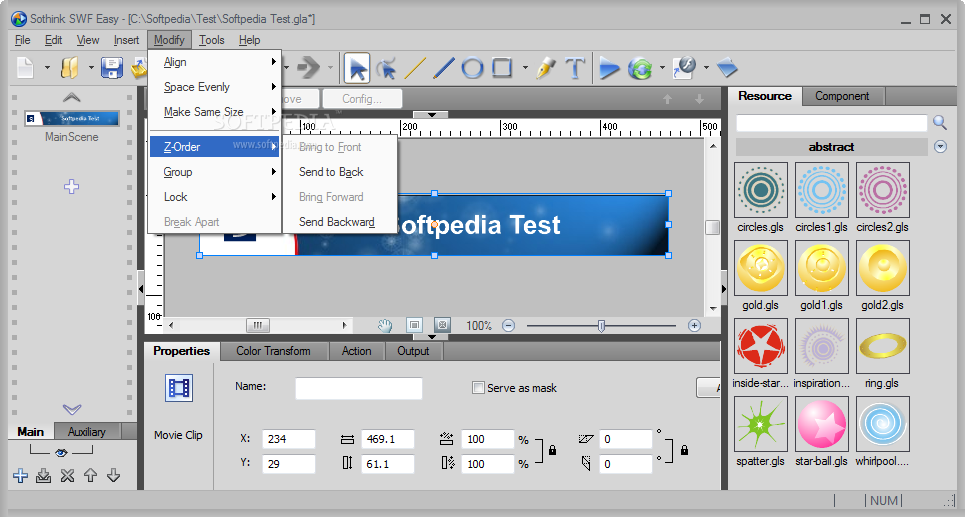Screen dimensions: 965x517
Task: Click the New document icon
Action: (25, 67)
